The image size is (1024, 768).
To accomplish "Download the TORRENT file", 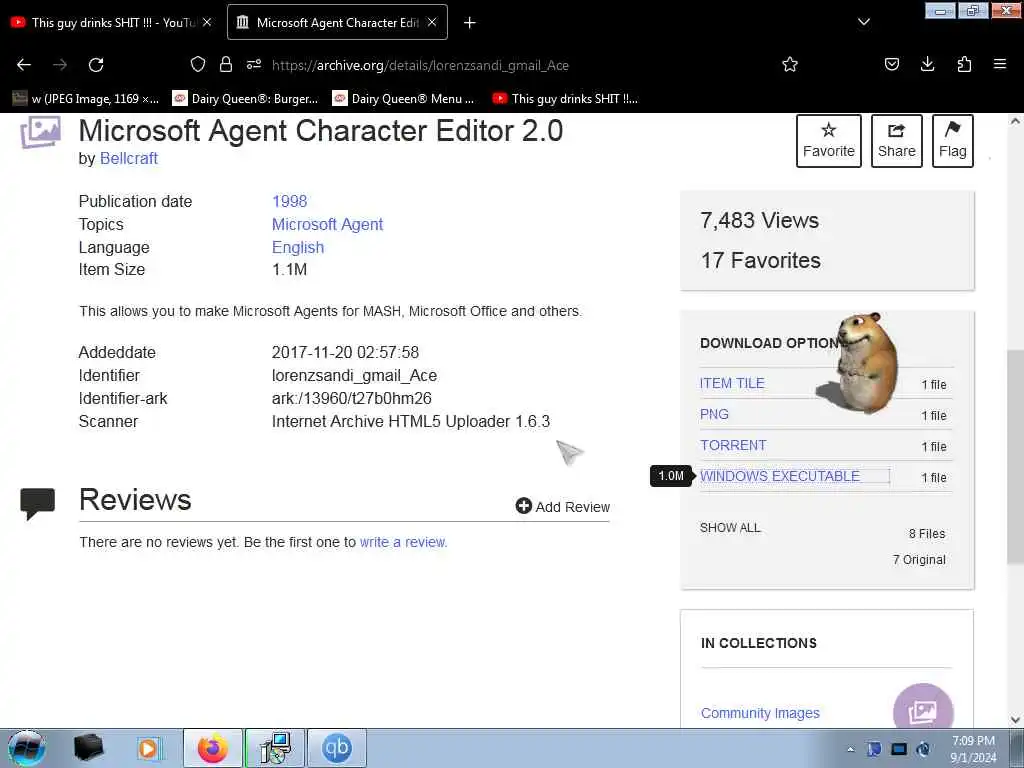I will click(733, 445).
